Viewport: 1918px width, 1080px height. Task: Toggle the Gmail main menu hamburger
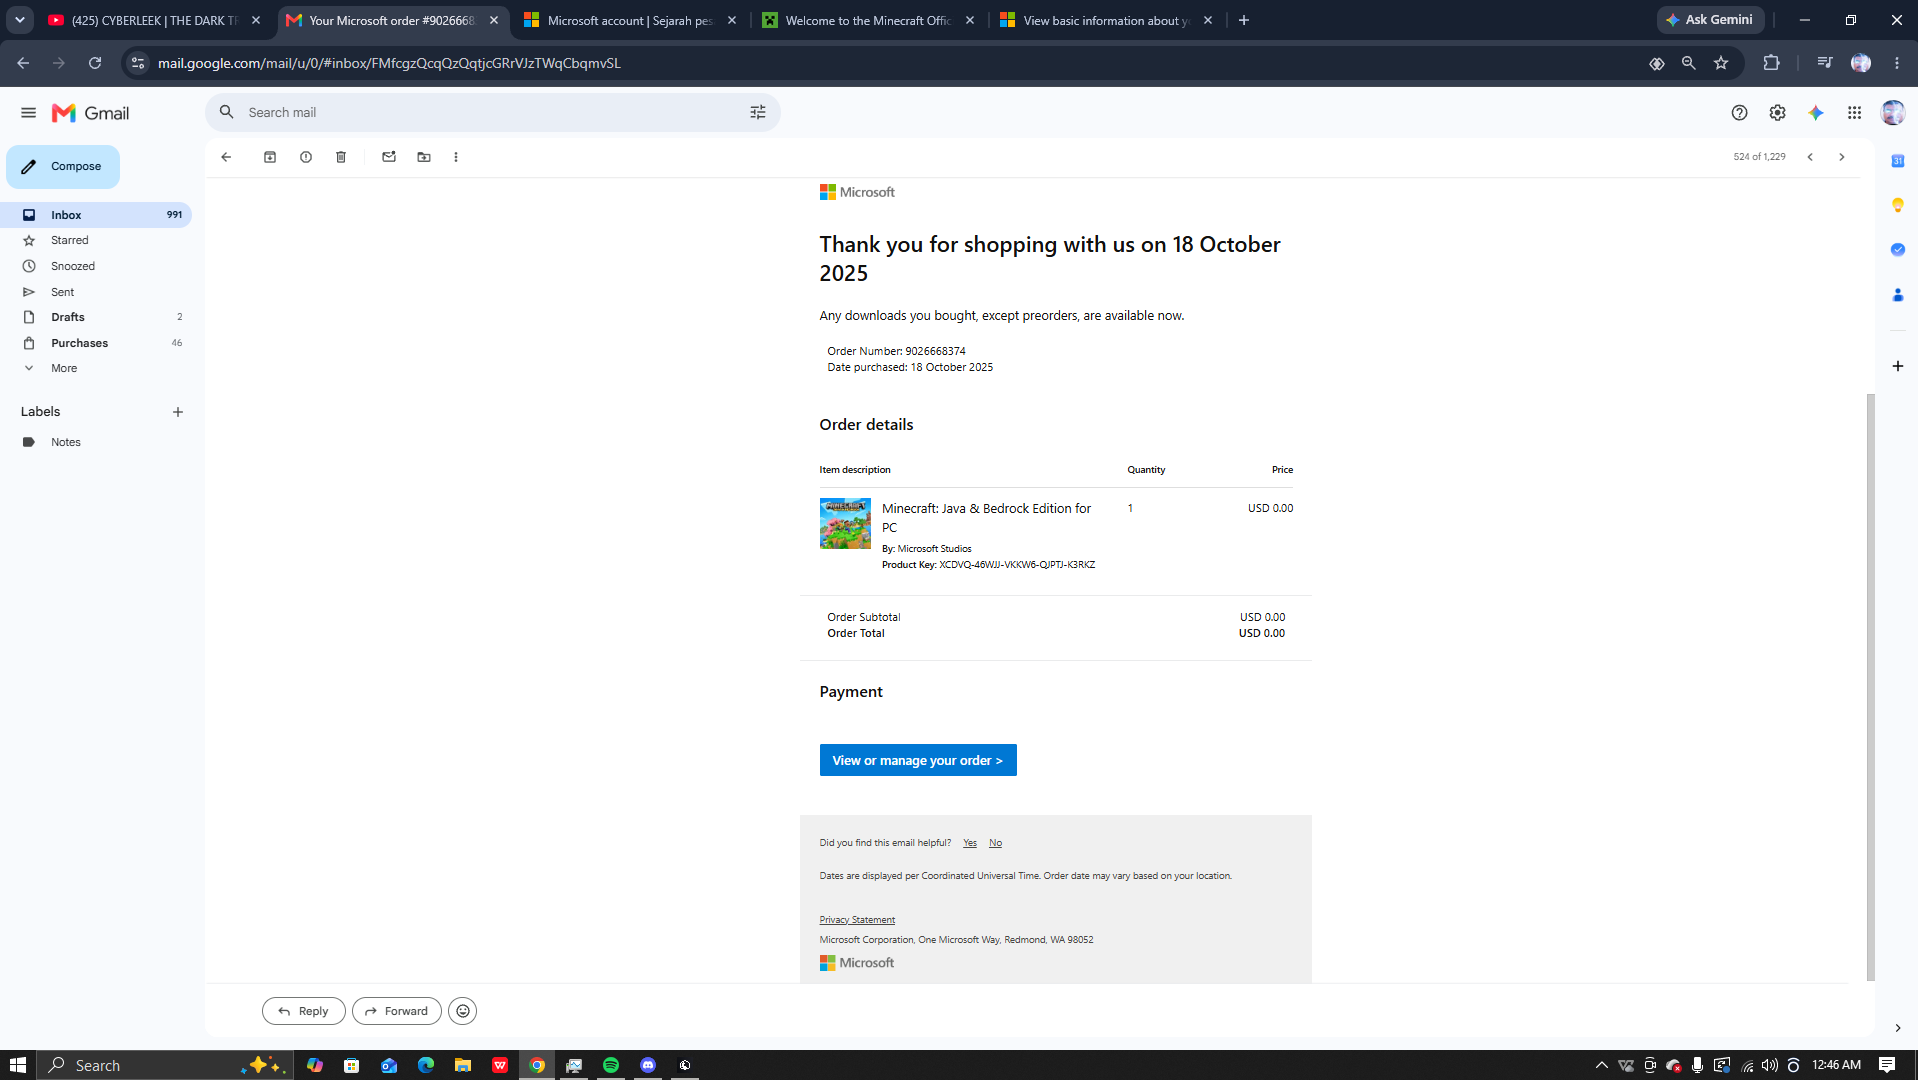pyautogui.click(x=28, y=113)
